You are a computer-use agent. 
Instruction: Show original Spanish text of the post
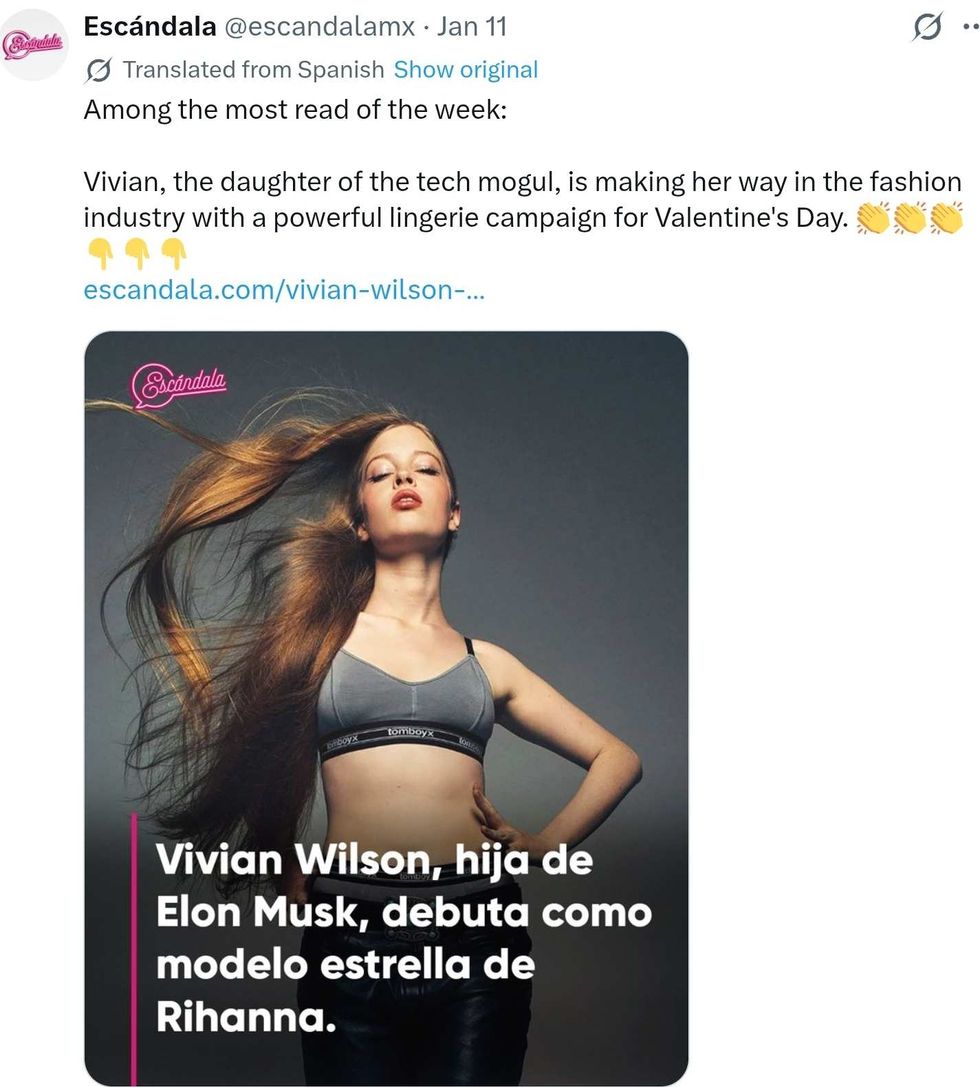point(466,70)
